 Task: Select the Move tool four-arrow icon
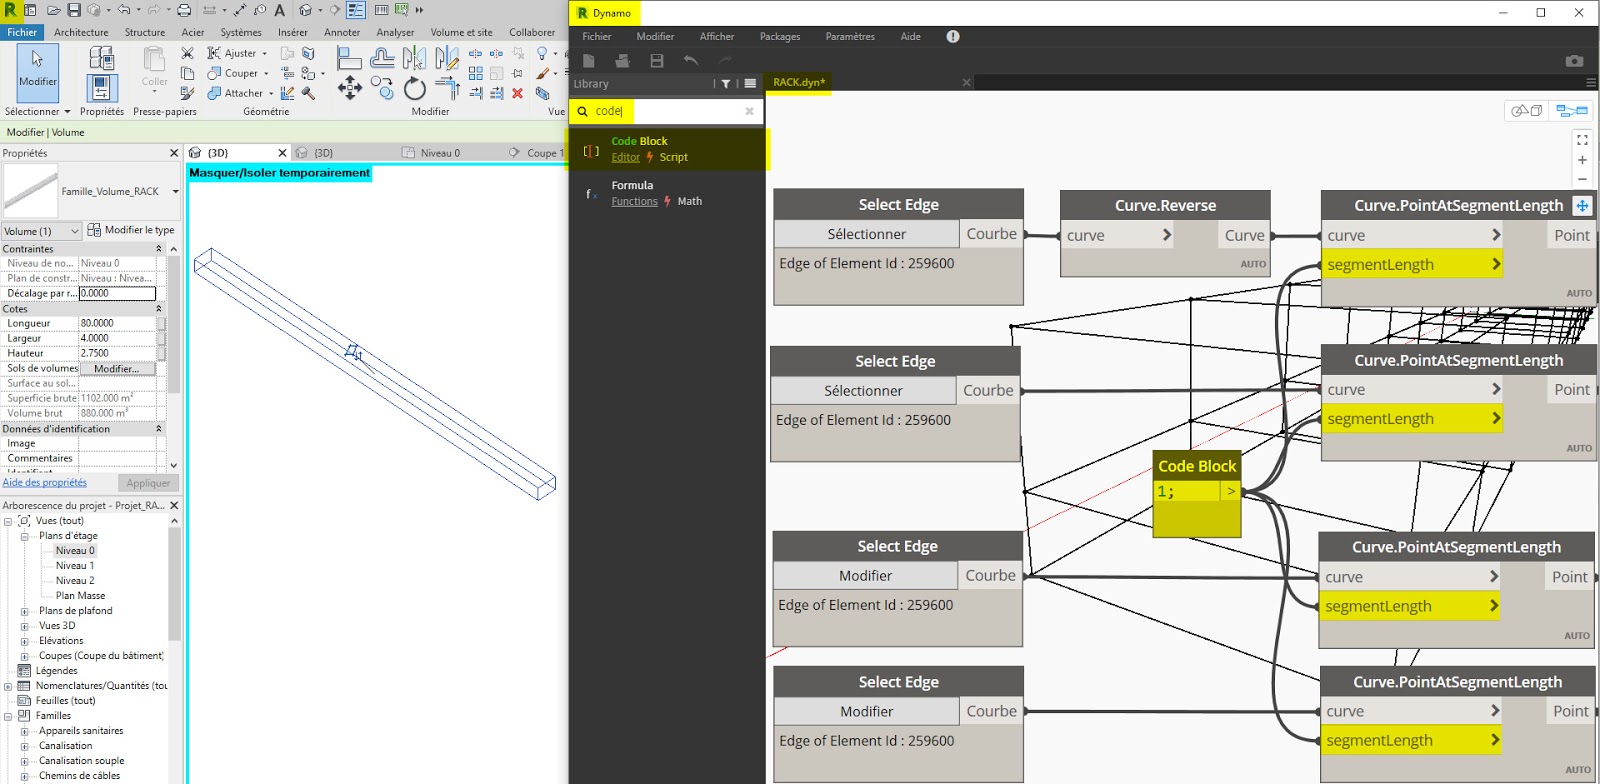350,88
